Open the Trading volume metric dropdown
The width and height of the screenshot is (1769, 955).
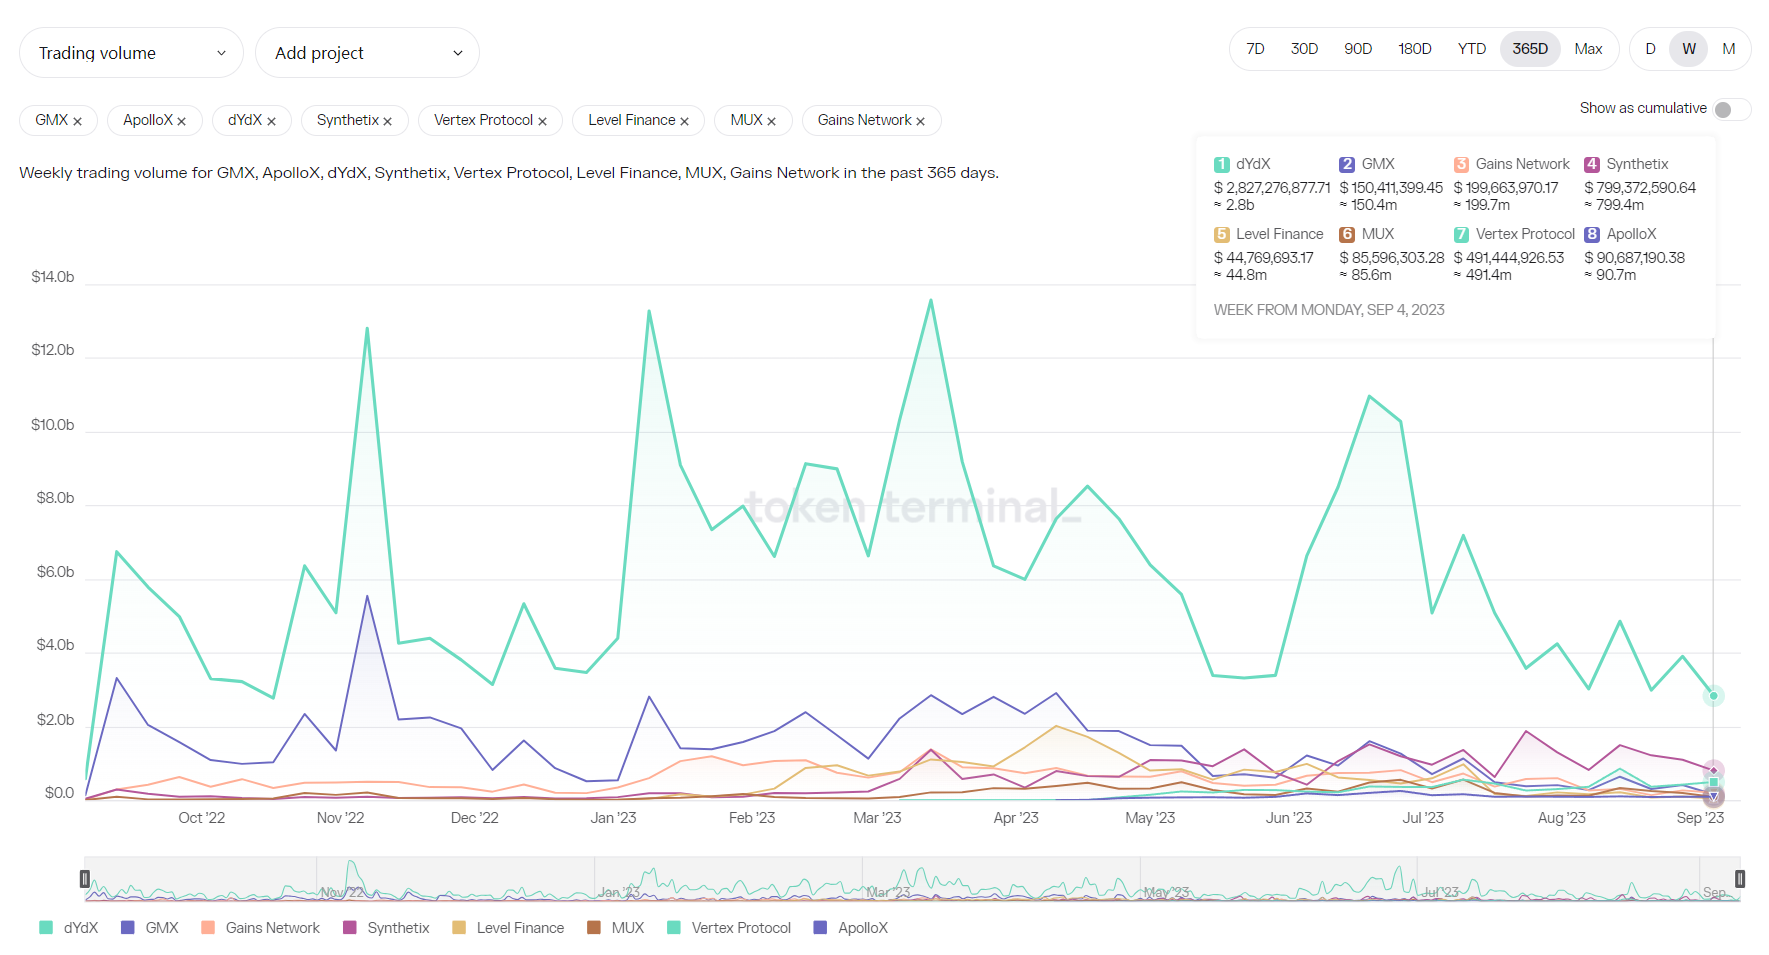pos(131,53)
